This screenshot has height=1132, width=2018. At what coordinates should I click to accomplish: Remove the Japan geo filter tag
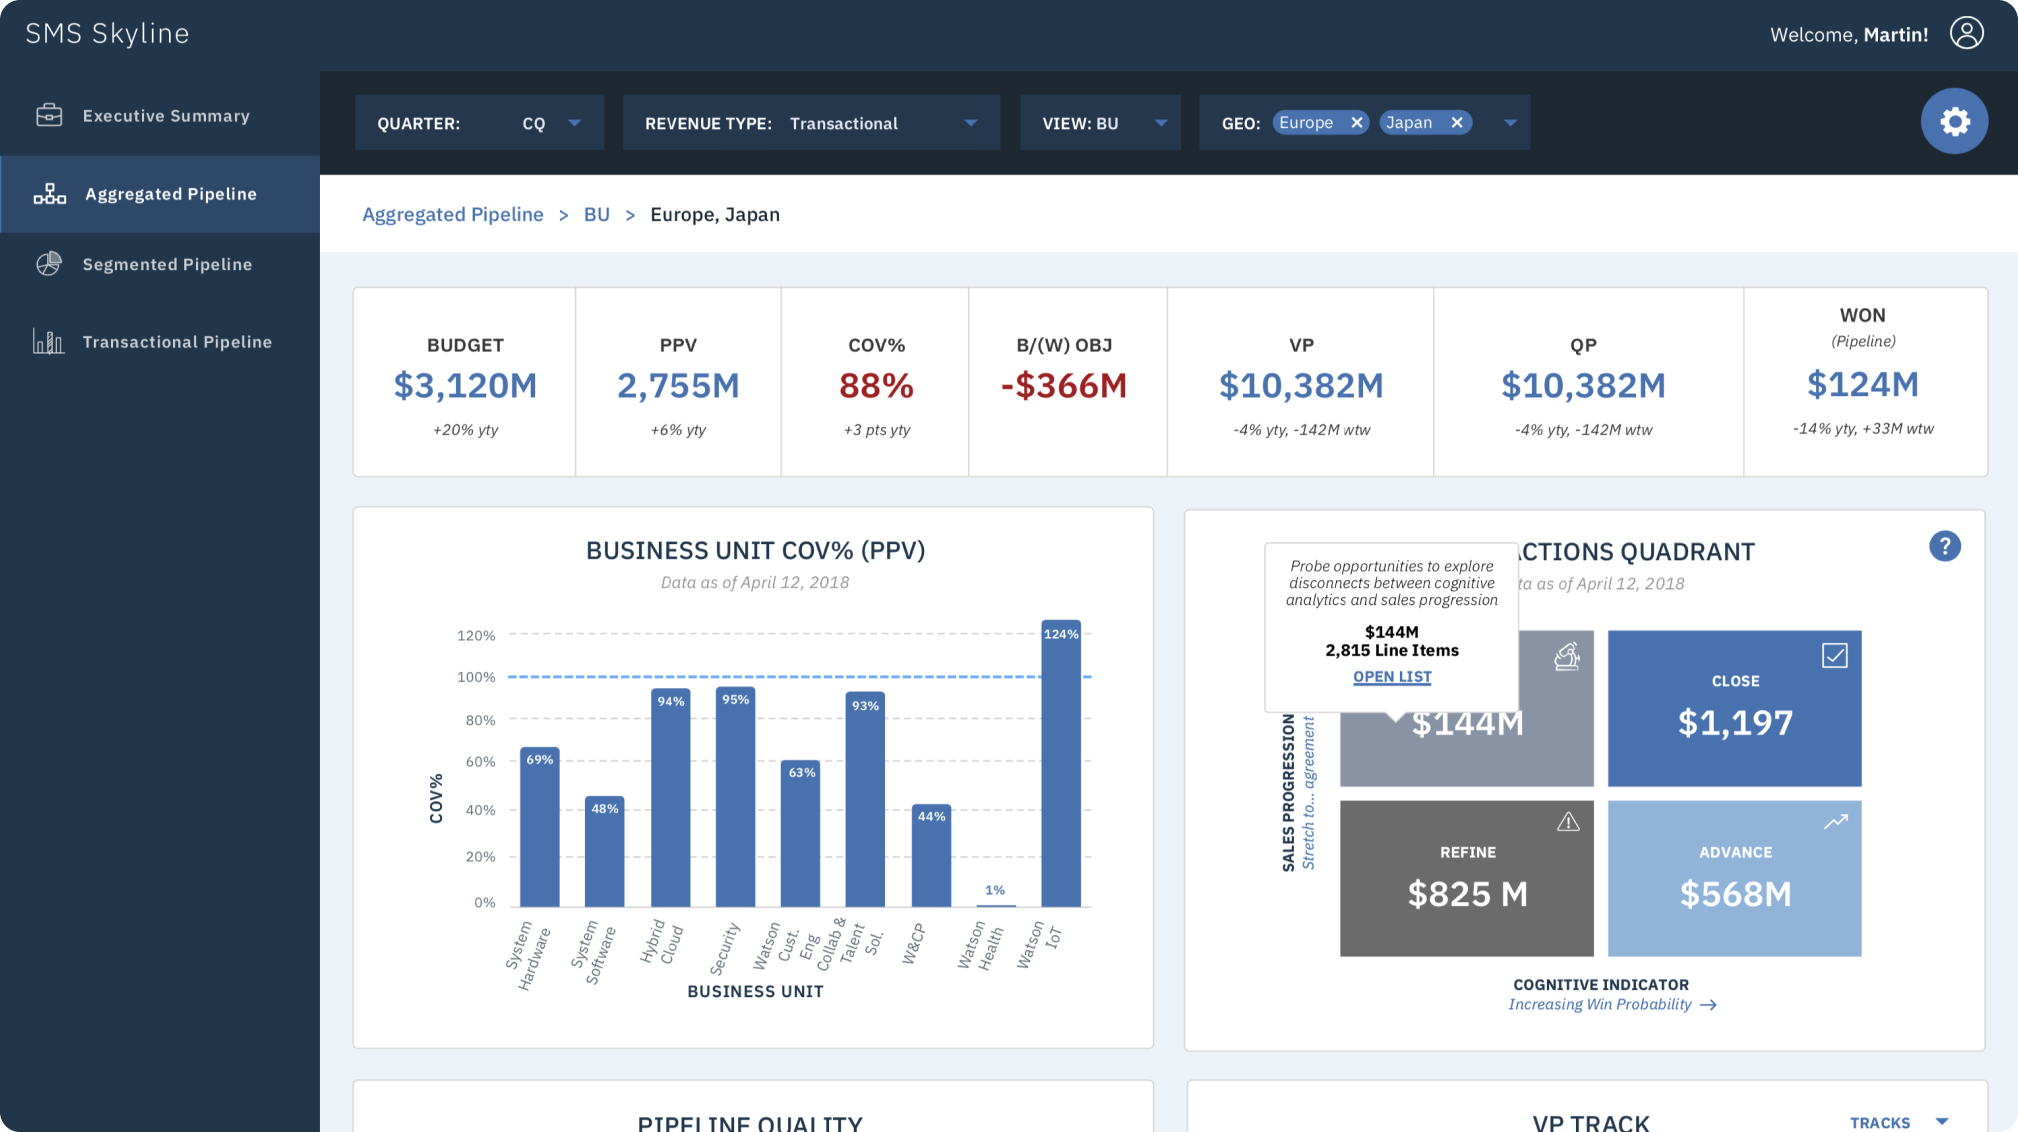1457,123
